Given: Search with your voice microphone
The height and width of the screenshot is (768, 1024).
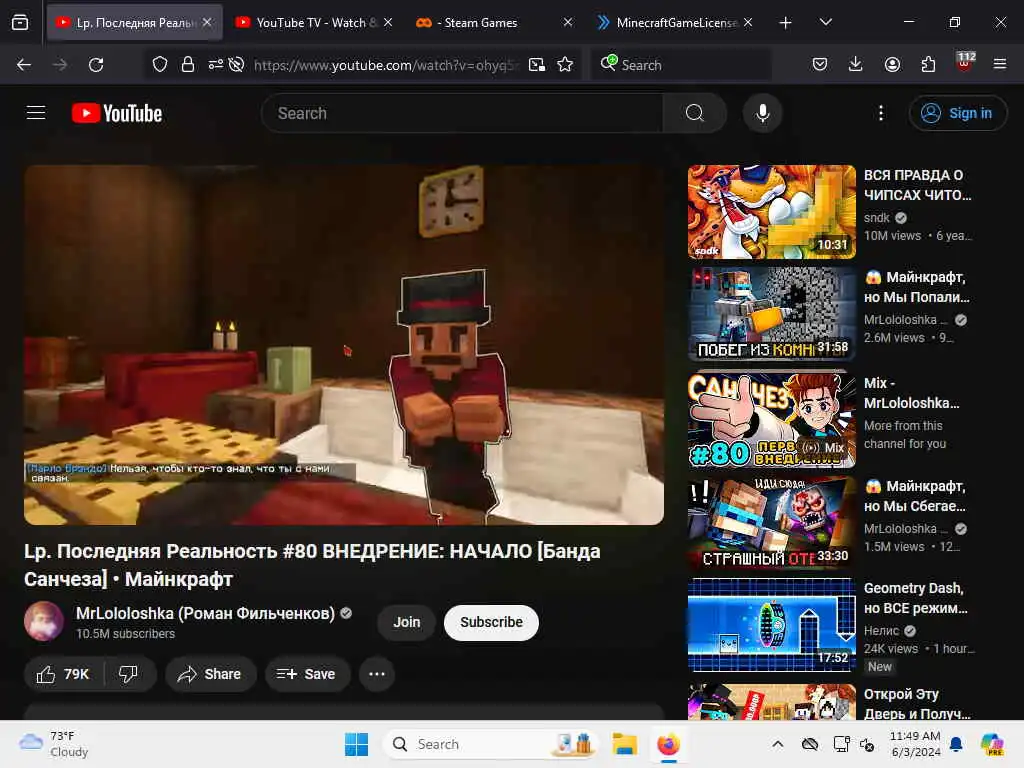Looking at the screenshot, I should [x=762, y=113].
